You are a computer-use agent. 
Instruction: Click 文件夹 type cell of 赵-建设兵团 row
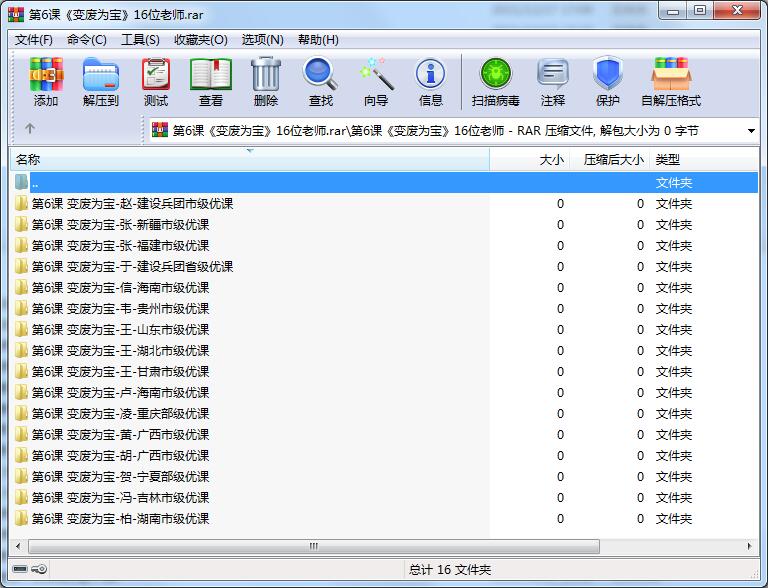point(673,203)
